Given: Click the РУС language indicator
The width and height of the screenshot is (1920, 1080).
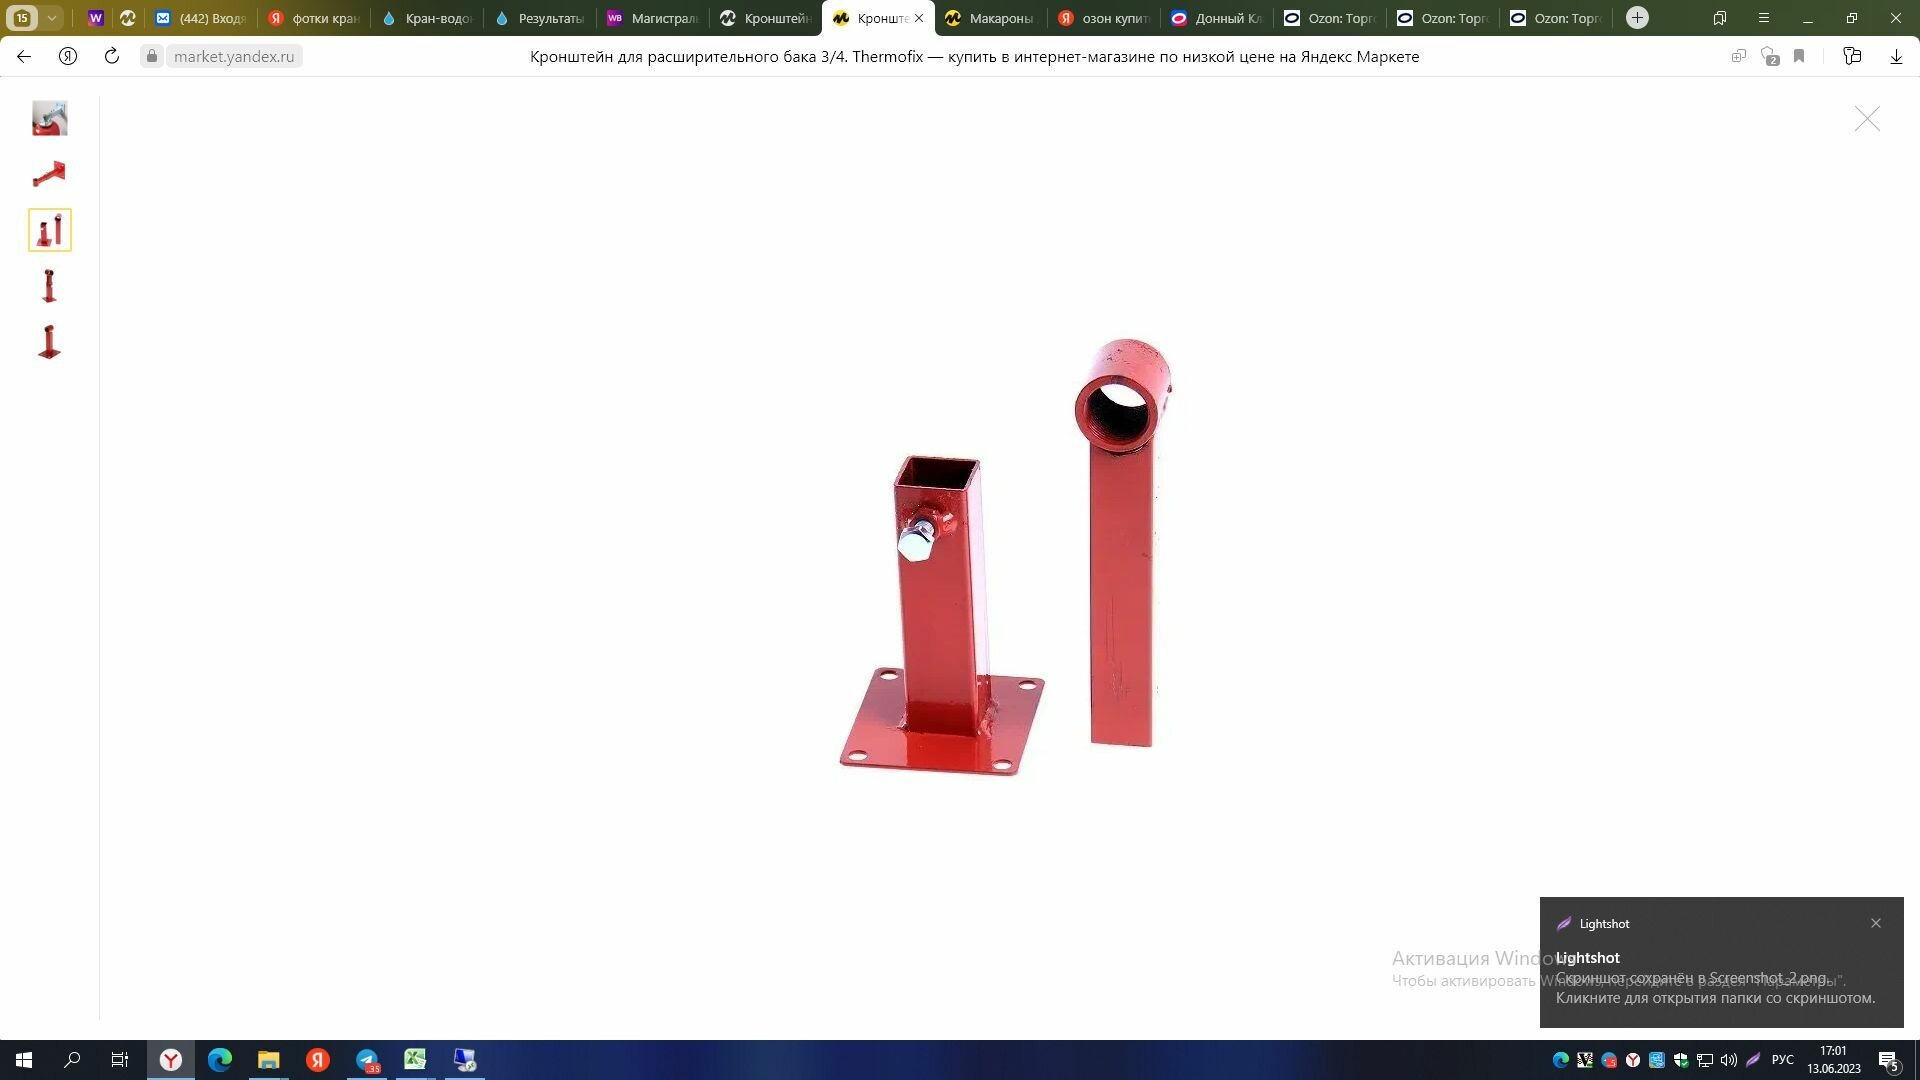Looking at the screenshot, I should point(1782,1060).
